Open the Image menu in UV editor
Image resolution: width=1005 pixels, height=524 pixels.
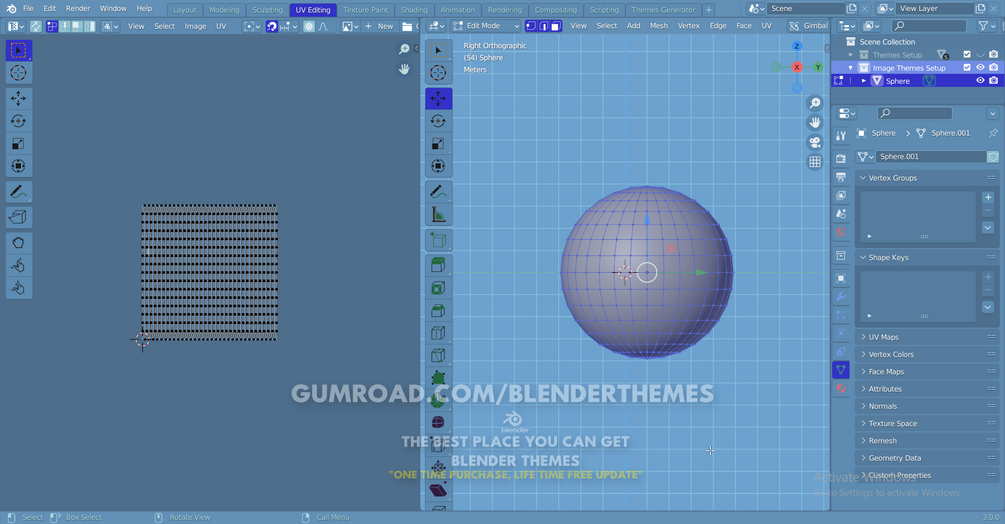[195, 26]
